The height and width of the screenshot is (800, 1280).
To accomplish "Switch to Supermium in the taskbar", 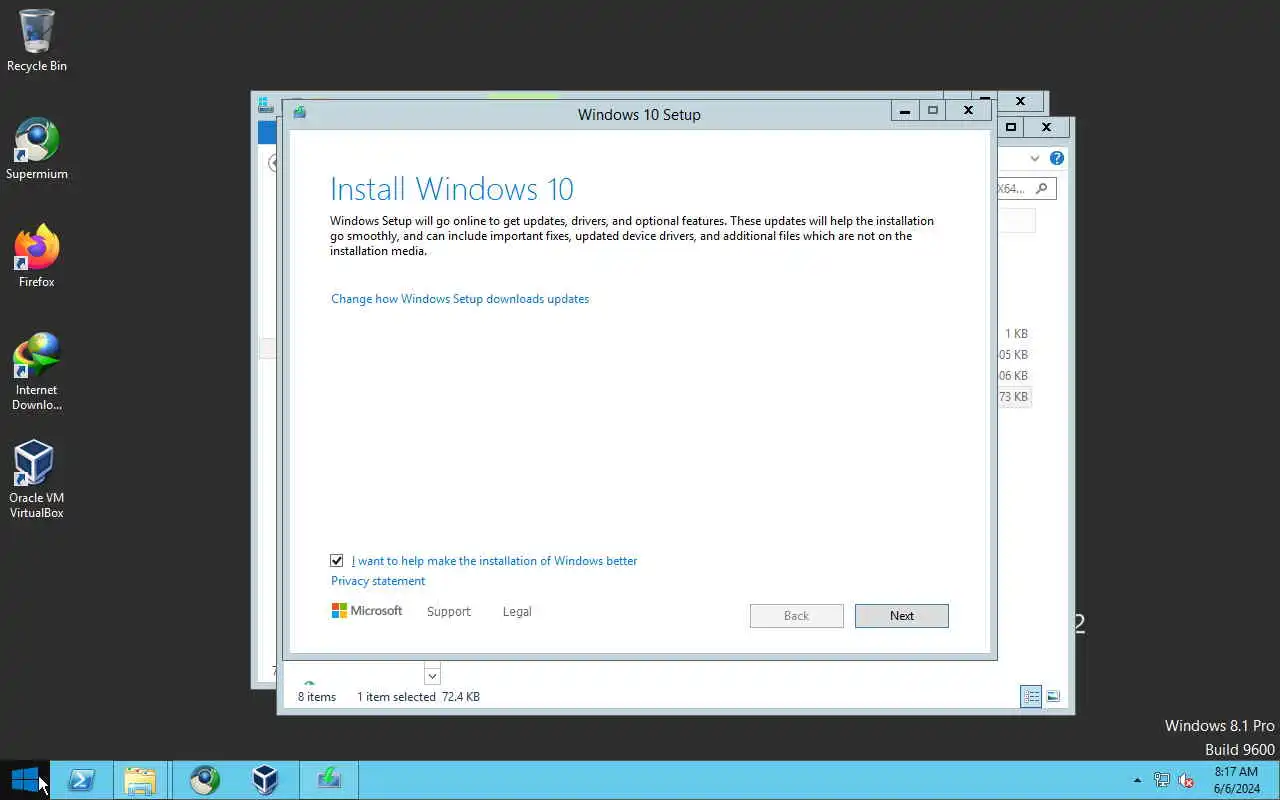I will [x=205, y=780].
